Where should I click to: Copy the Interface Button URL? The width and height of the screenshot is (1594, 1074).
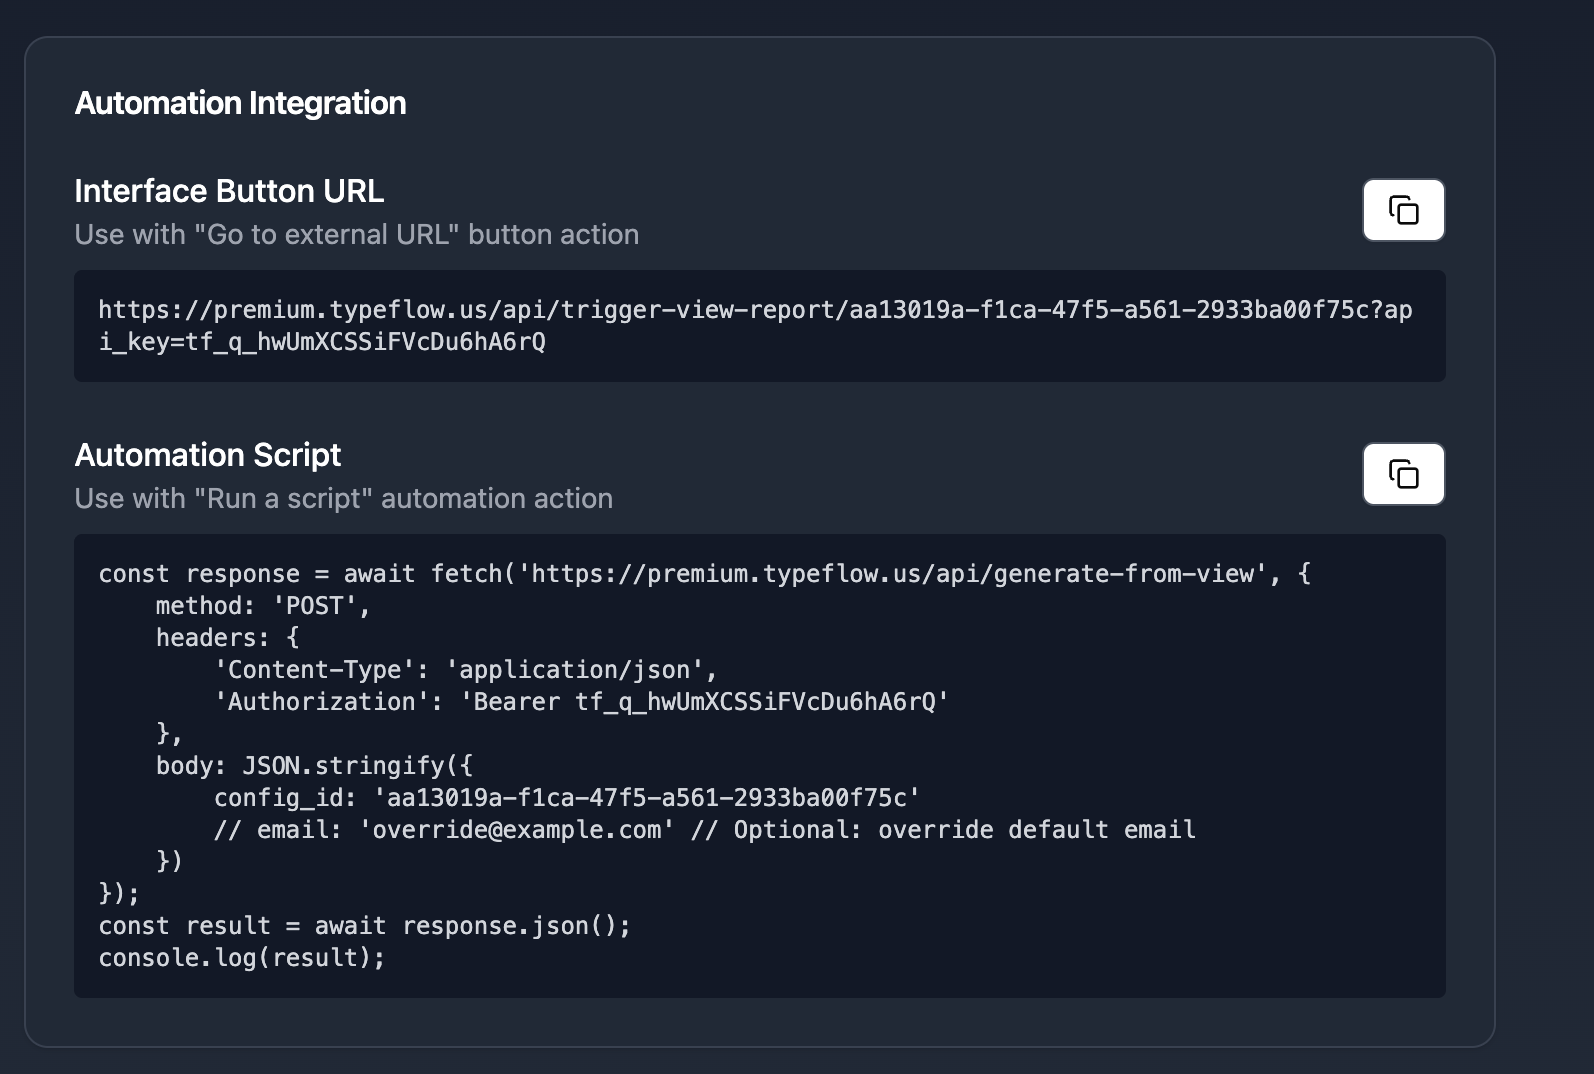tap(1403, 210)
